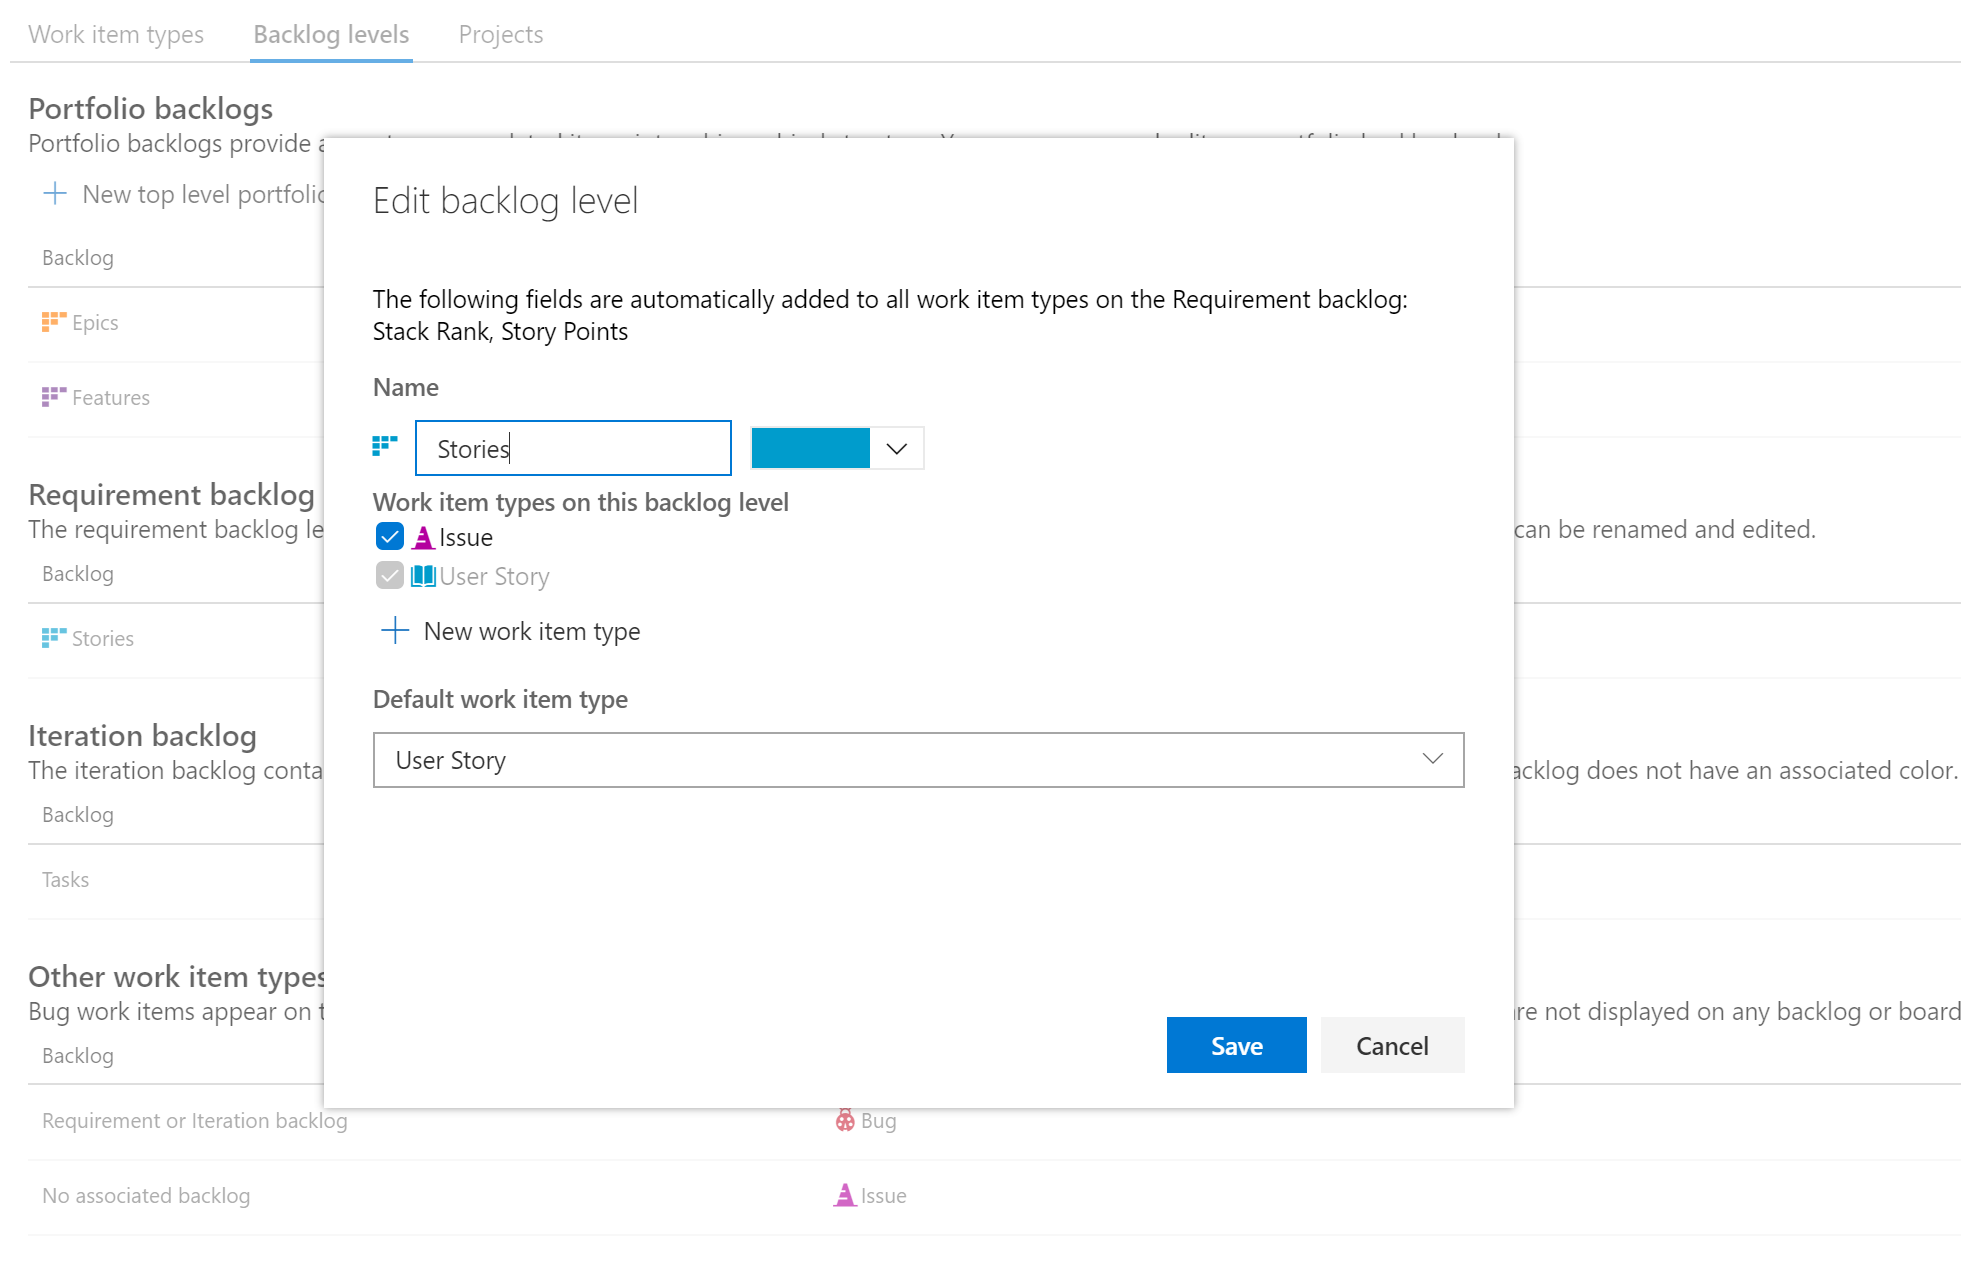This screenshot has width=1961, height=1262.
Task: Expand the backlog level color picker dropdown
Action: tap(896, 447)
